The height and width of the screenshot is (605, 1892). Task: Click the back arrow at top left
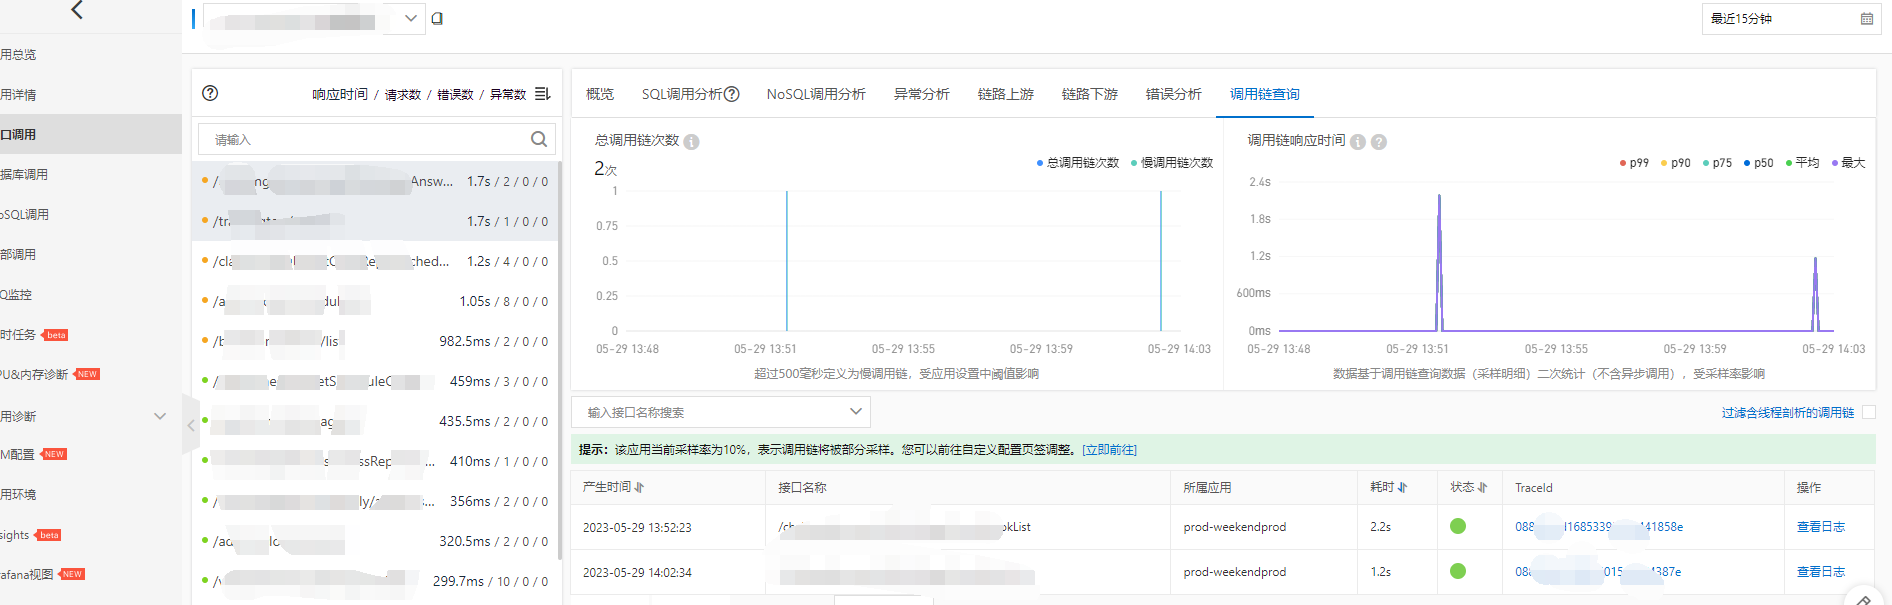coord(77,11)
